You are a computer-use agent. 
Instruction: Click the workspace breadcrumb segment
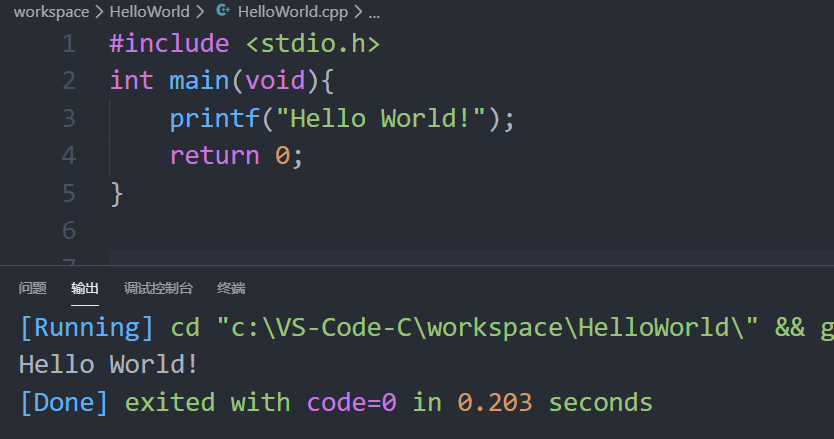[x=51, y=12]
